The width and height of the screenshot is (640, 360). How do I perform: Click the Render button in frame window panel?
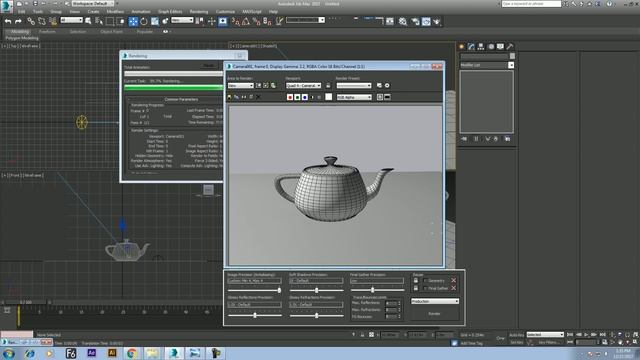tap(434, 314)
